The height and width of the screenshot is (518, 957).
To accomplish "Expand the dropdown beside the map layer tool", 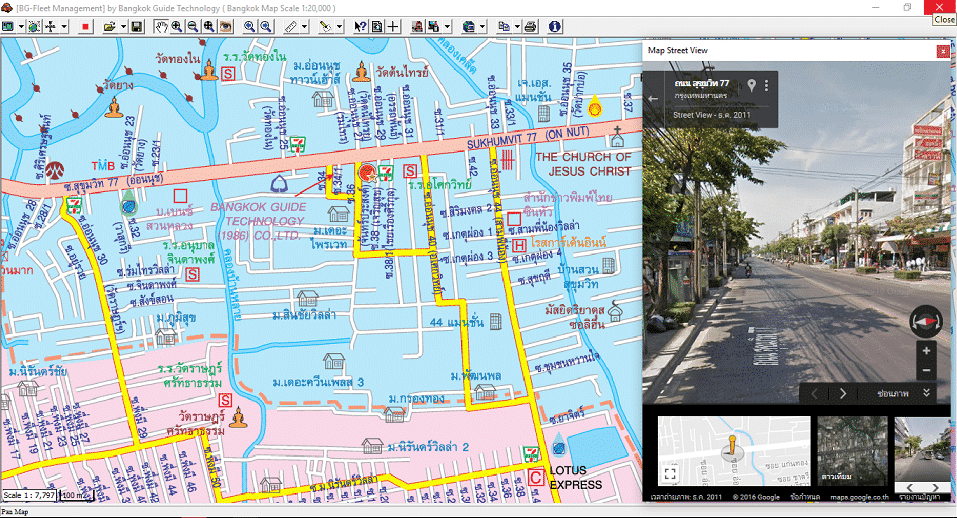I will click(21, 26).
